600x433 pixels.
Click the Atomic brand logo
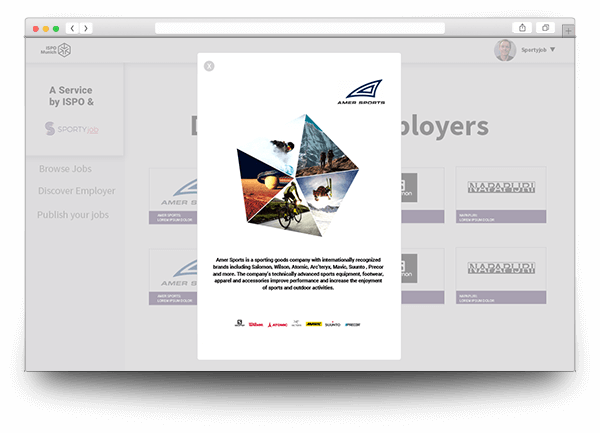coord(277,325)
